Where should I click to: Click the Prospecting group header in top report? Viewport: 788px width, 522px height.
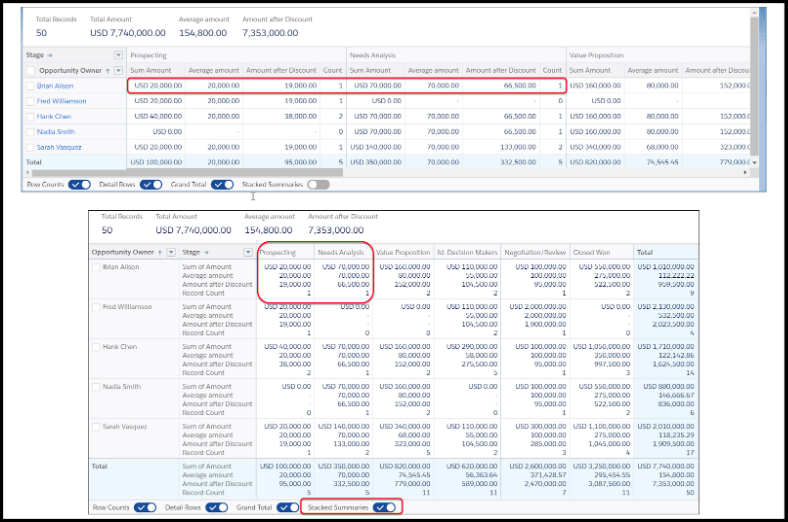click(x=148, y=55)
